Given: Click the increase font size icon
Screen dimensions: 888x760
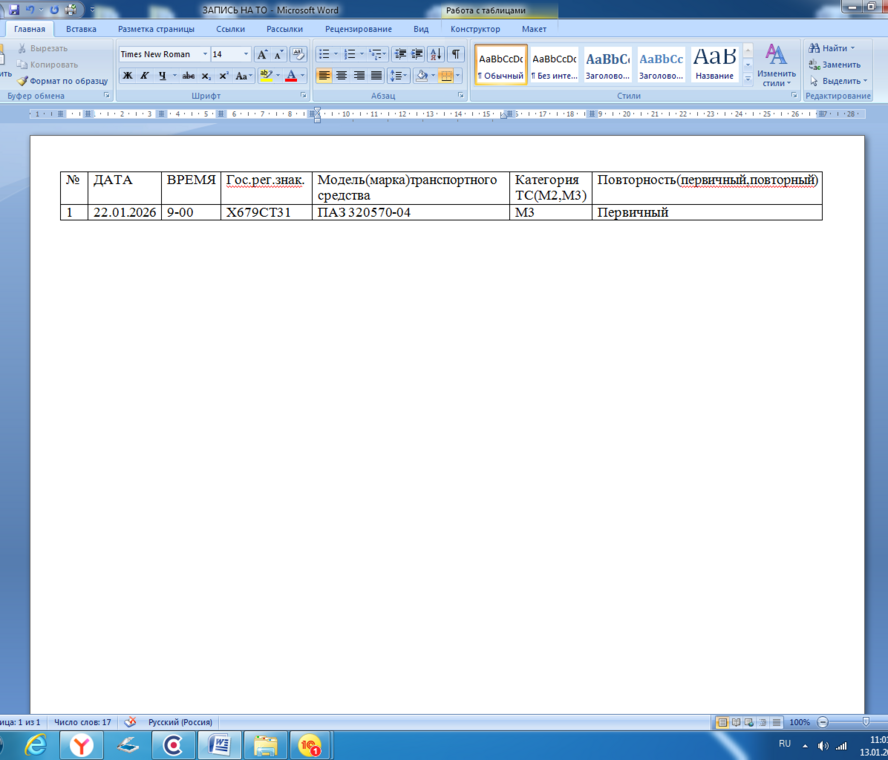Looking at the screenshot, I should click(x=262, y=54).
